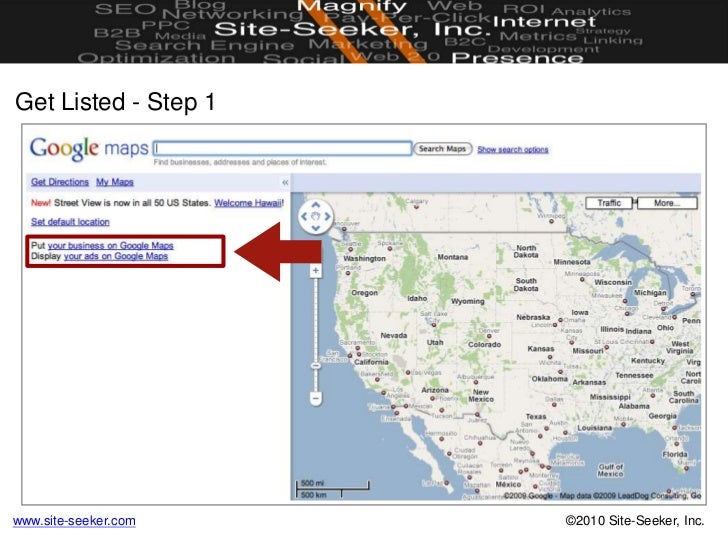
Task: Click the Minnesota label on the map
Action: (x=572, y=262)
